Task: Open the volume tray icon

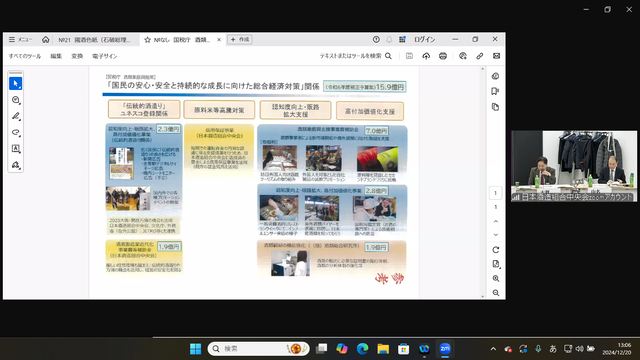Action: [x=580, y=349]
